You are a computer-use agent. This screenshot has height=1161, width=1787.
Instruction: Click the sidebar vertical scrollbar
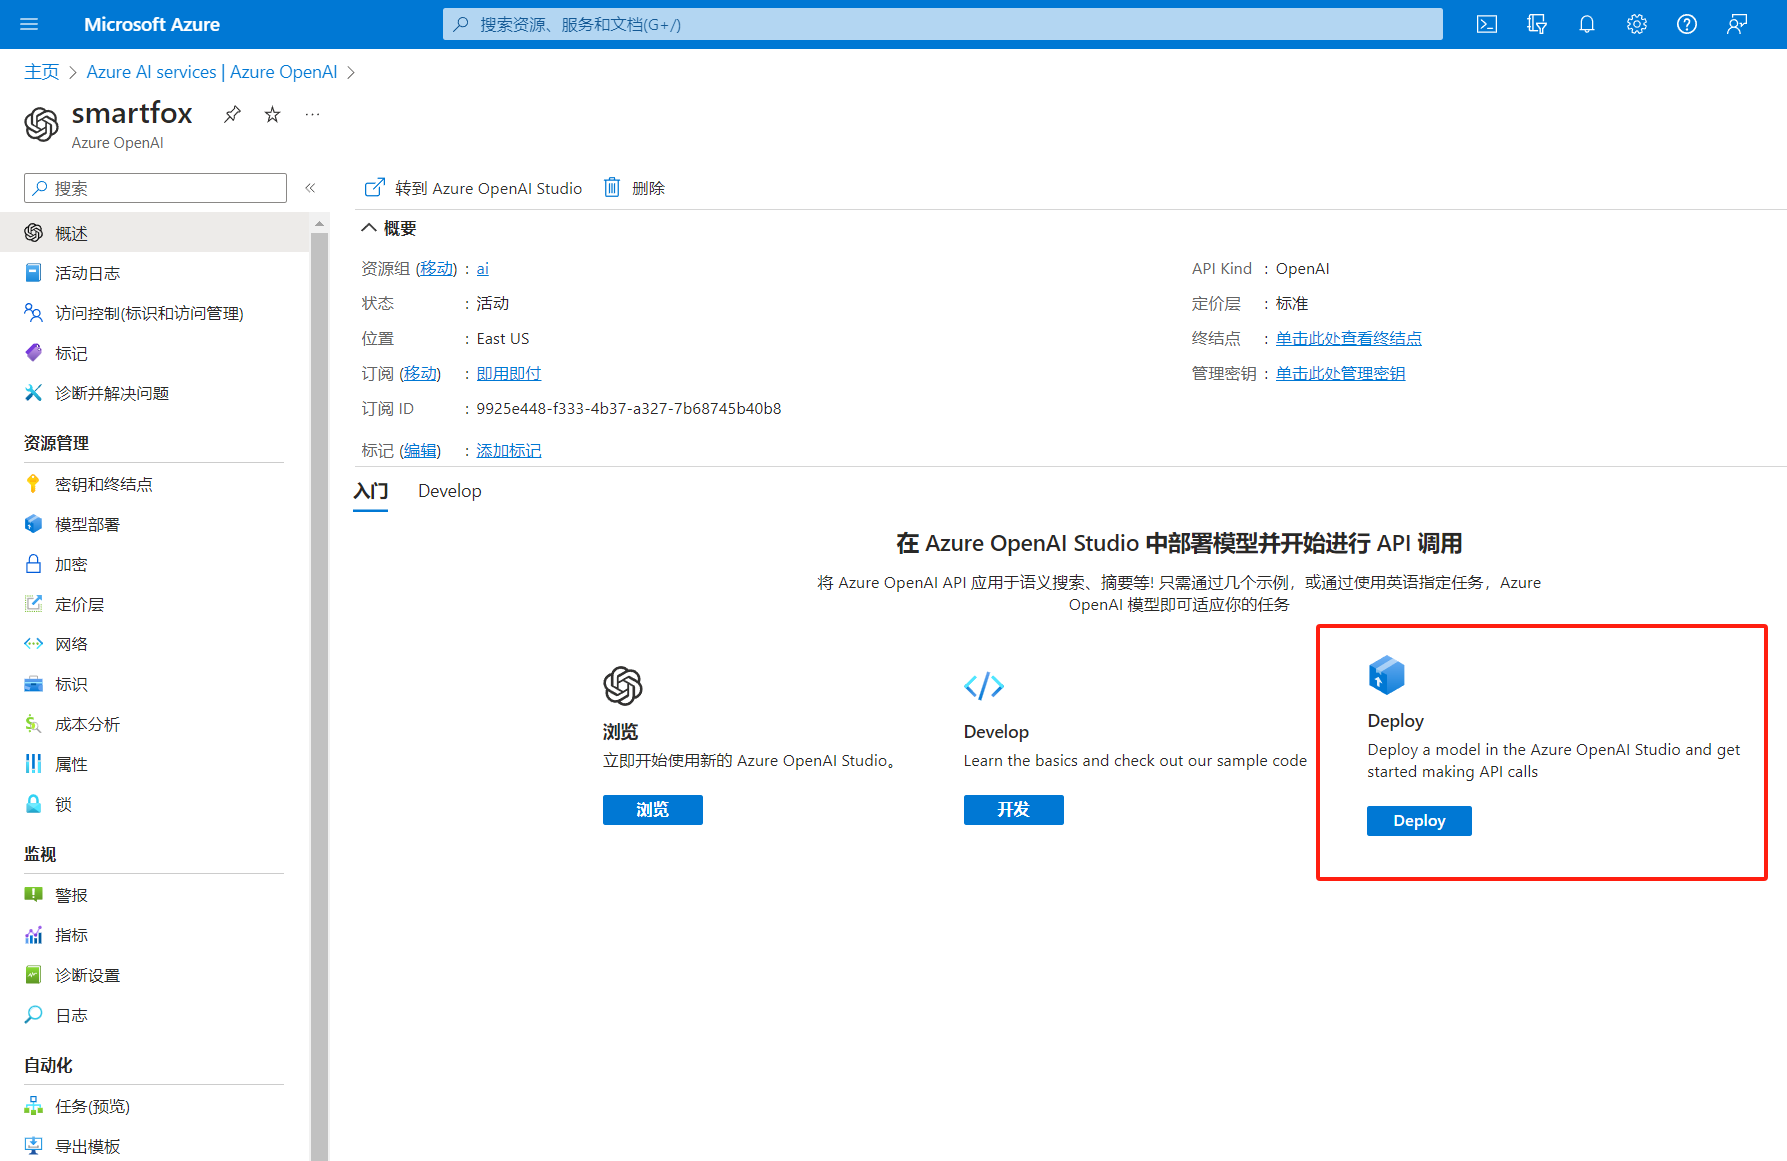tap(319, 690)
